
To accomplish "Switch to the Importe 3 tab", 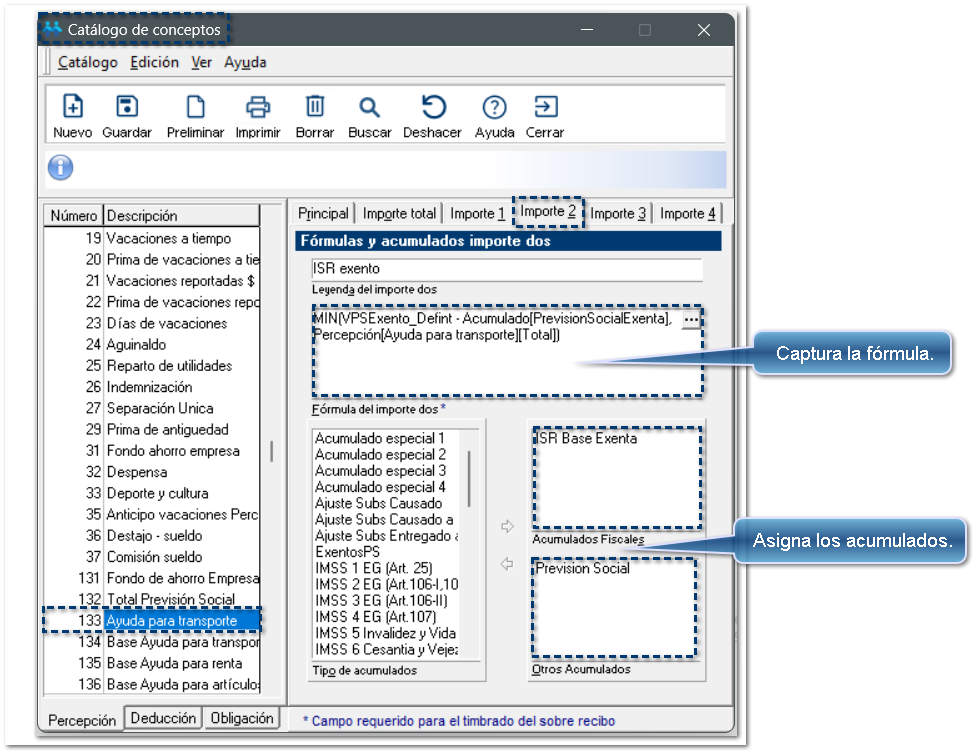I will 618,213.
